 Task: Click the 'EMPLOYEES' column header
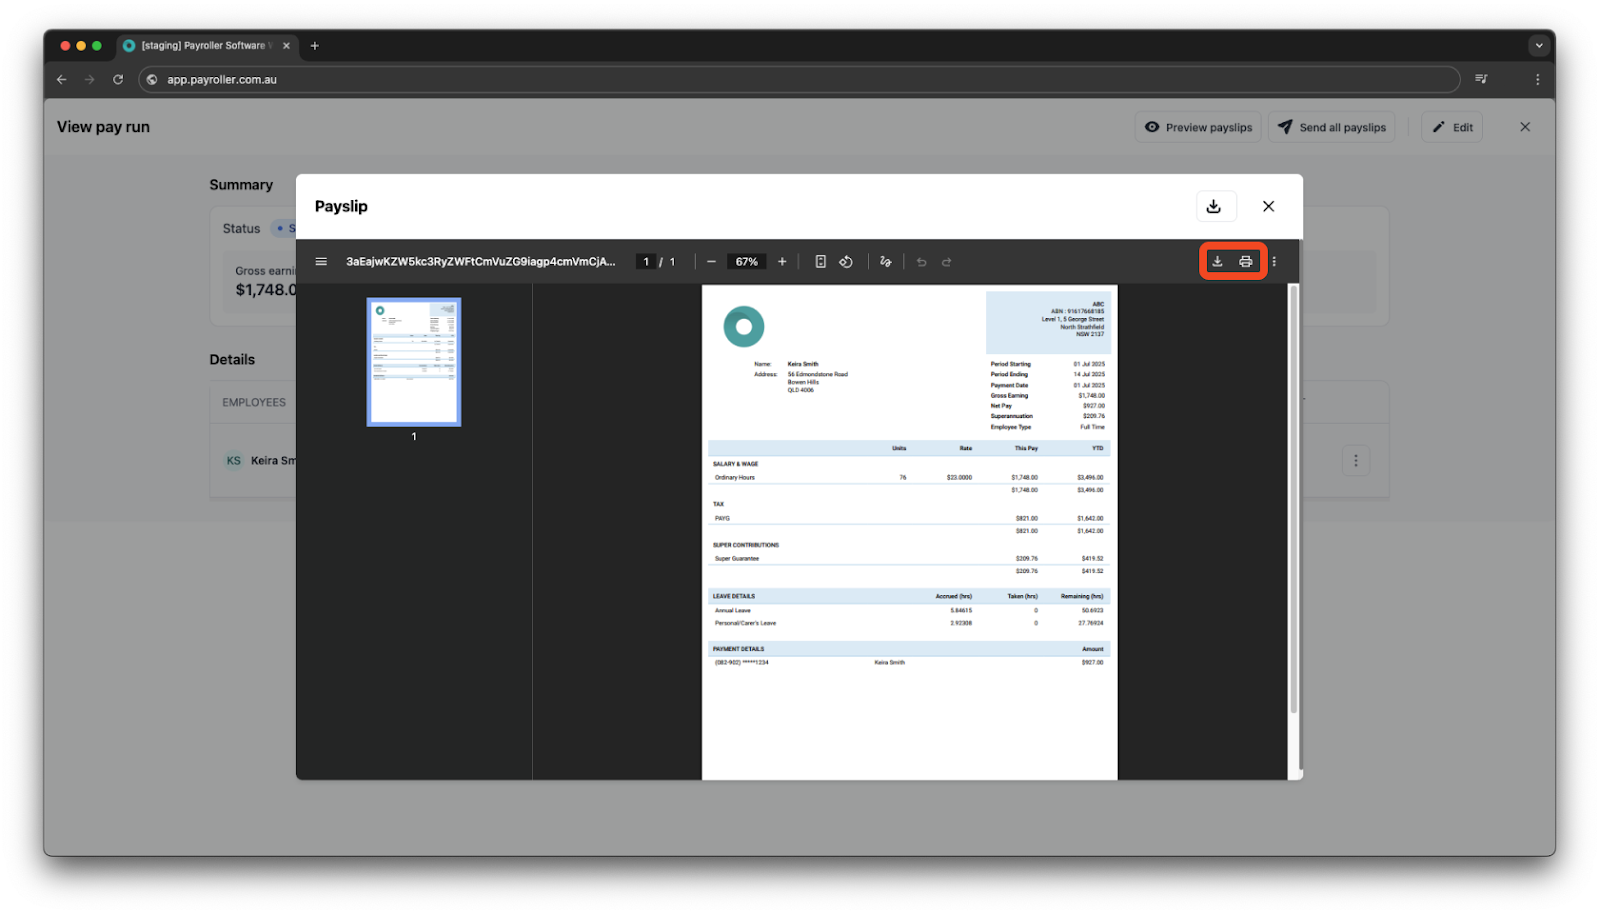(254, 403)
